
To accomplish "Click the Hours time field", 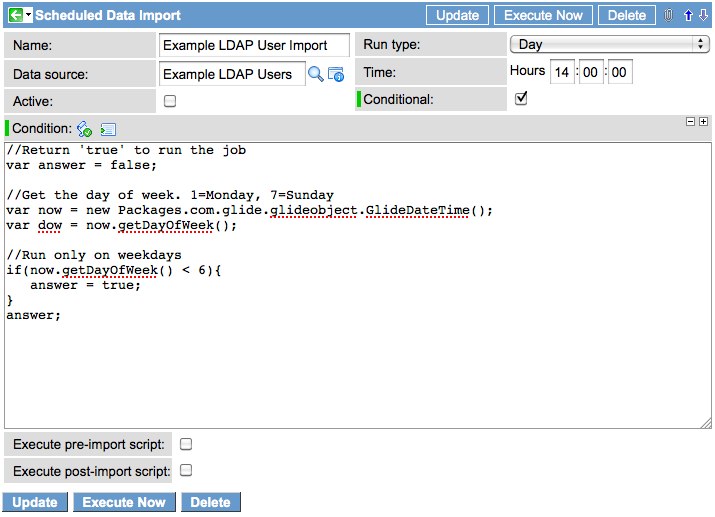I will coord(561,72).
